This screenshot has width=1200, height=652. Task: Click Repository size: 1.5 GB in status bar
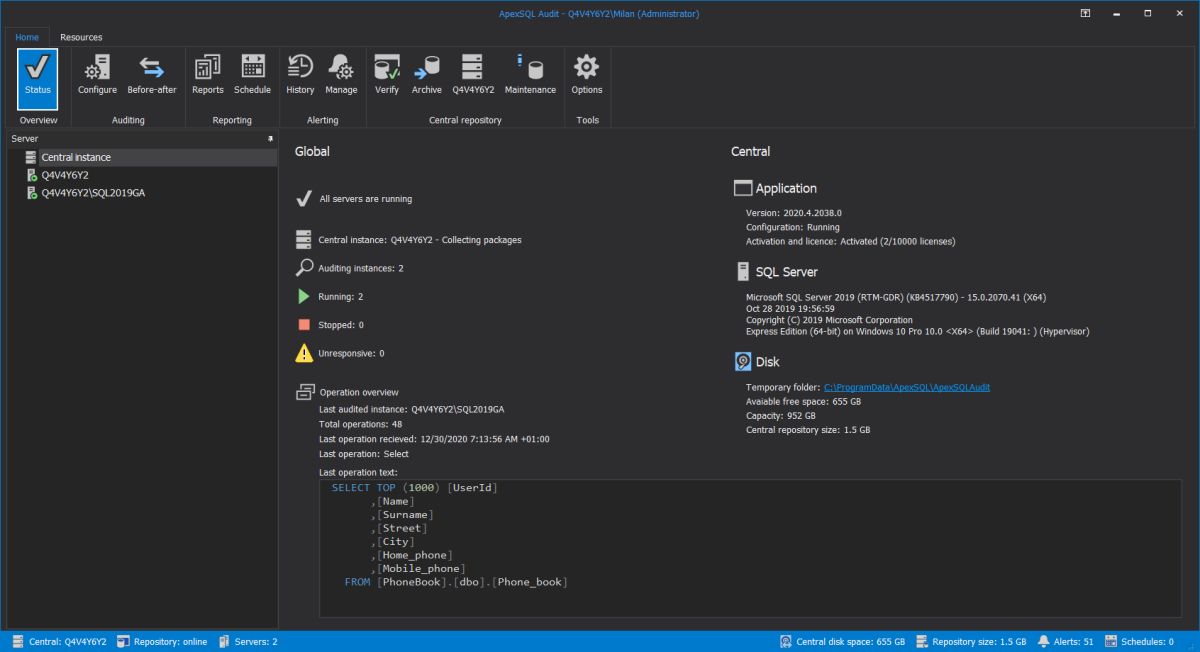[x=971, y=641]
